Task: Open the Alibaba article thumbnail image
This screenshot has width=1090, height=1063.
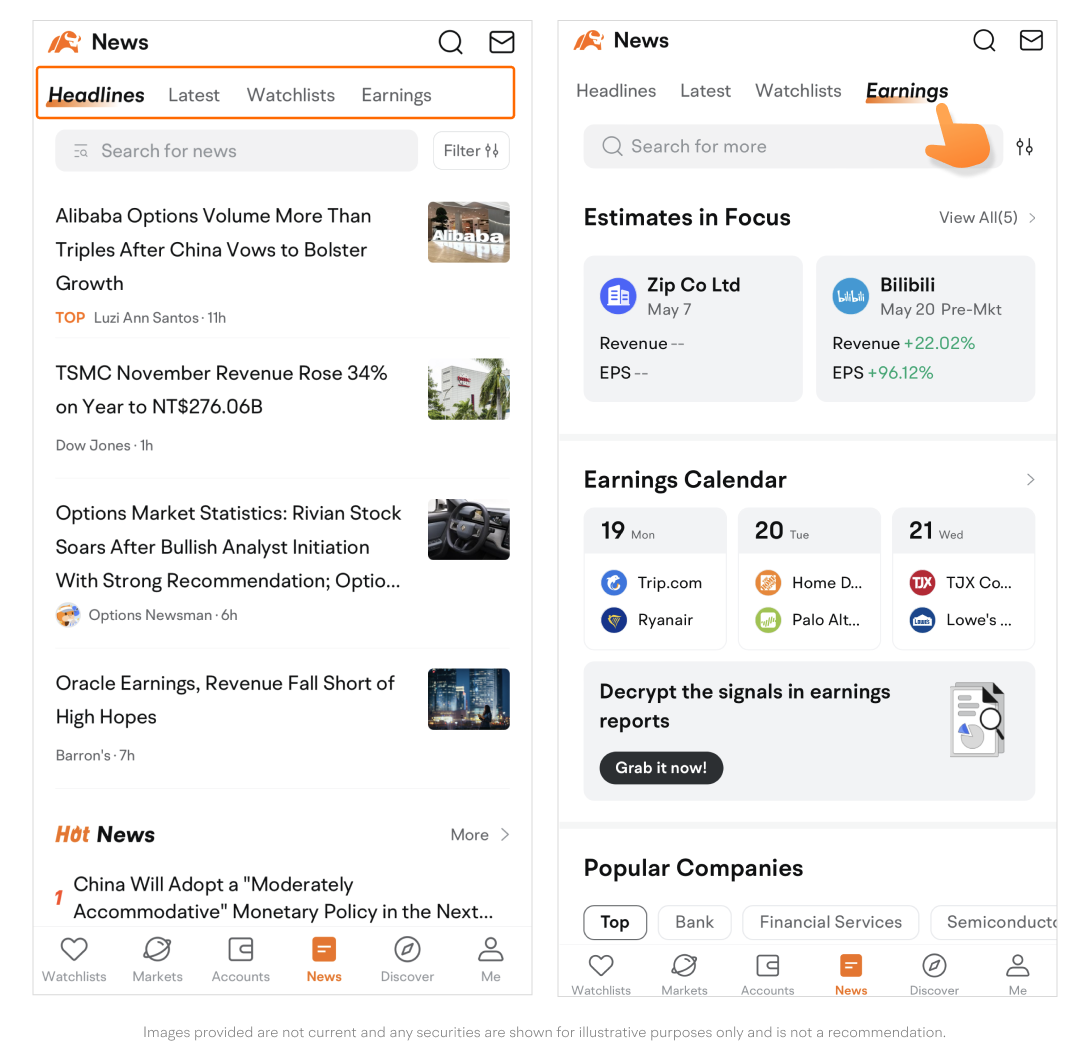Action: pyautogui.click(x=468, y=232)
